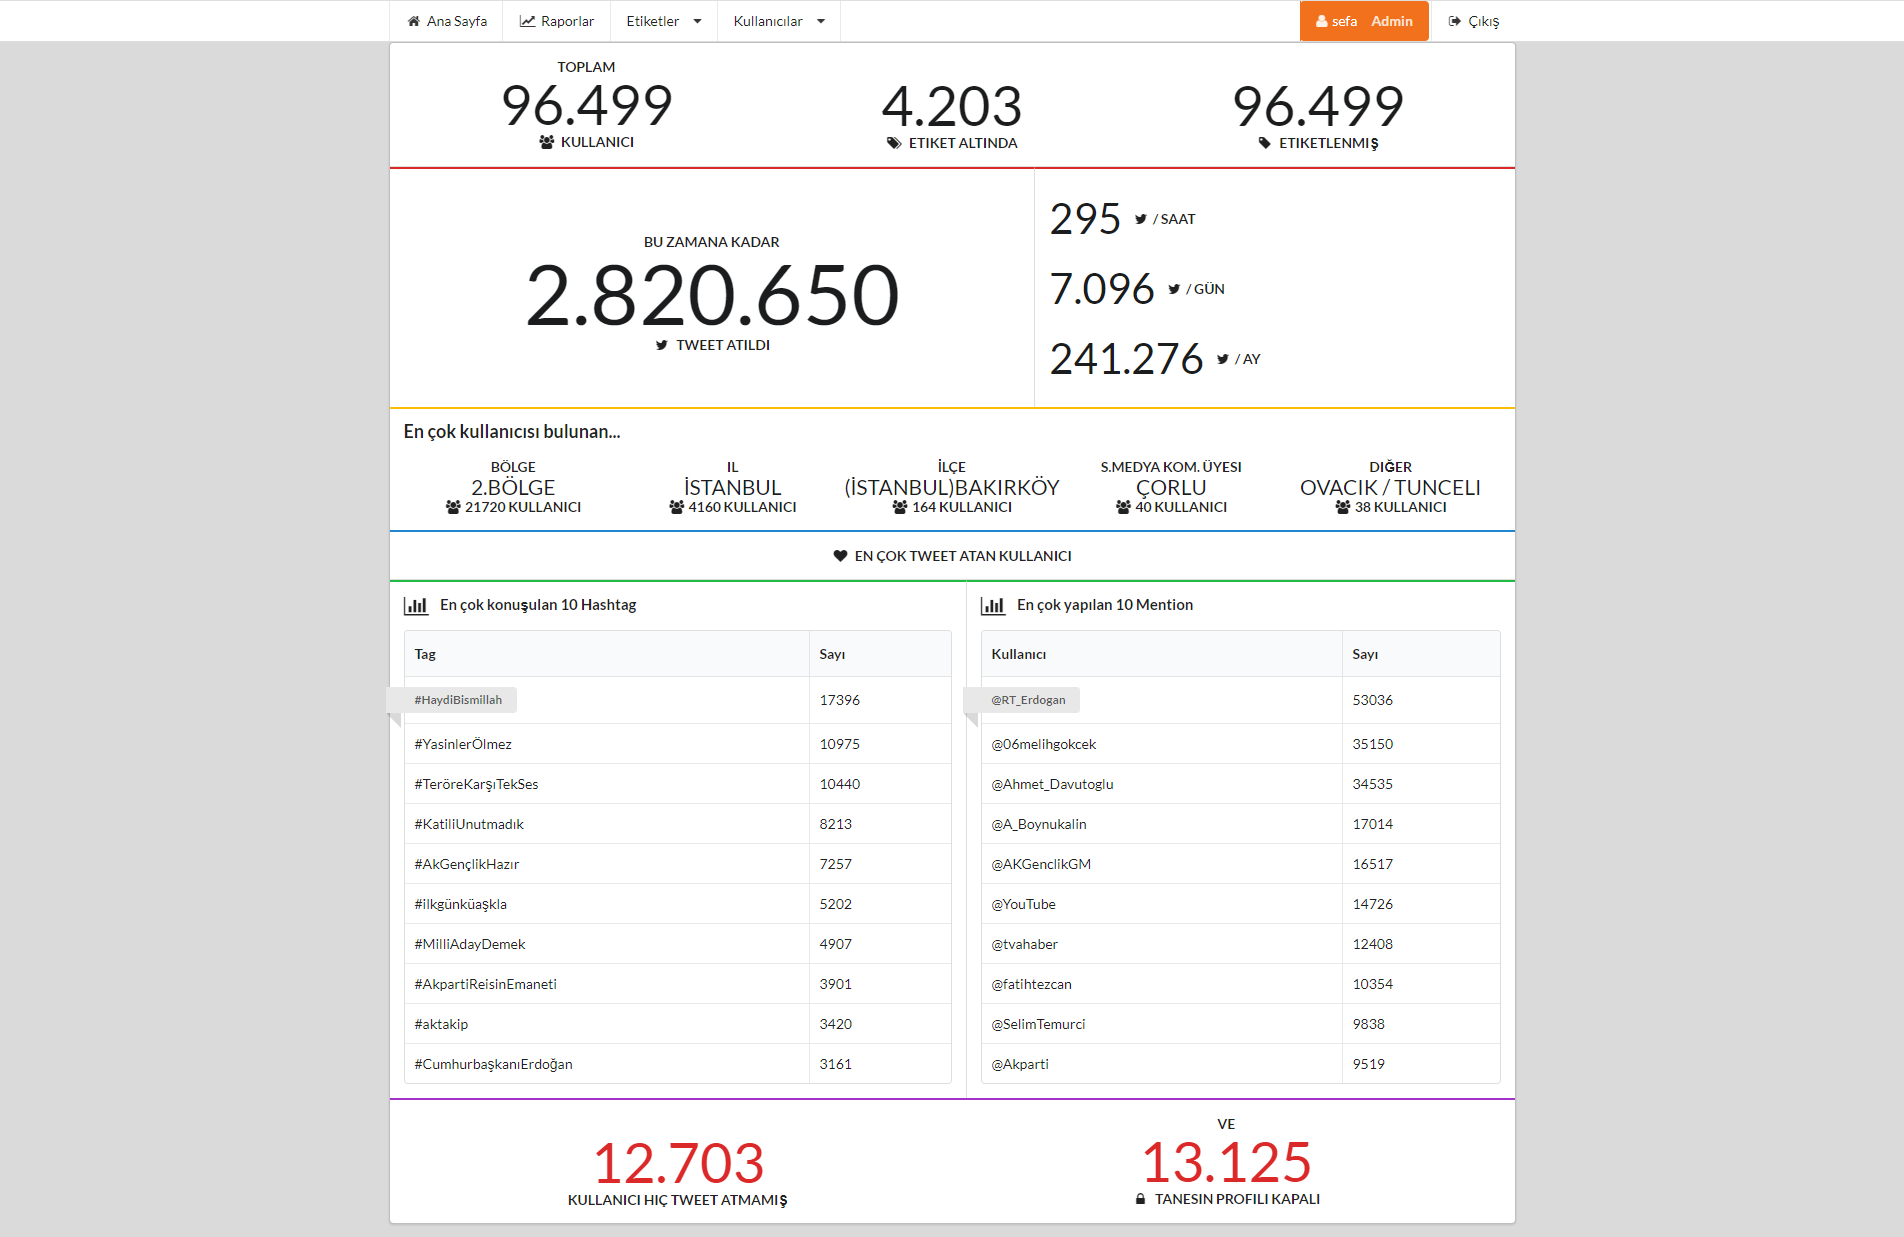Click the #KatiliUnutmadık hashtag row
Image resolution: width=1904 pixels, height=1237 pixels.
[x=677, y=824]
